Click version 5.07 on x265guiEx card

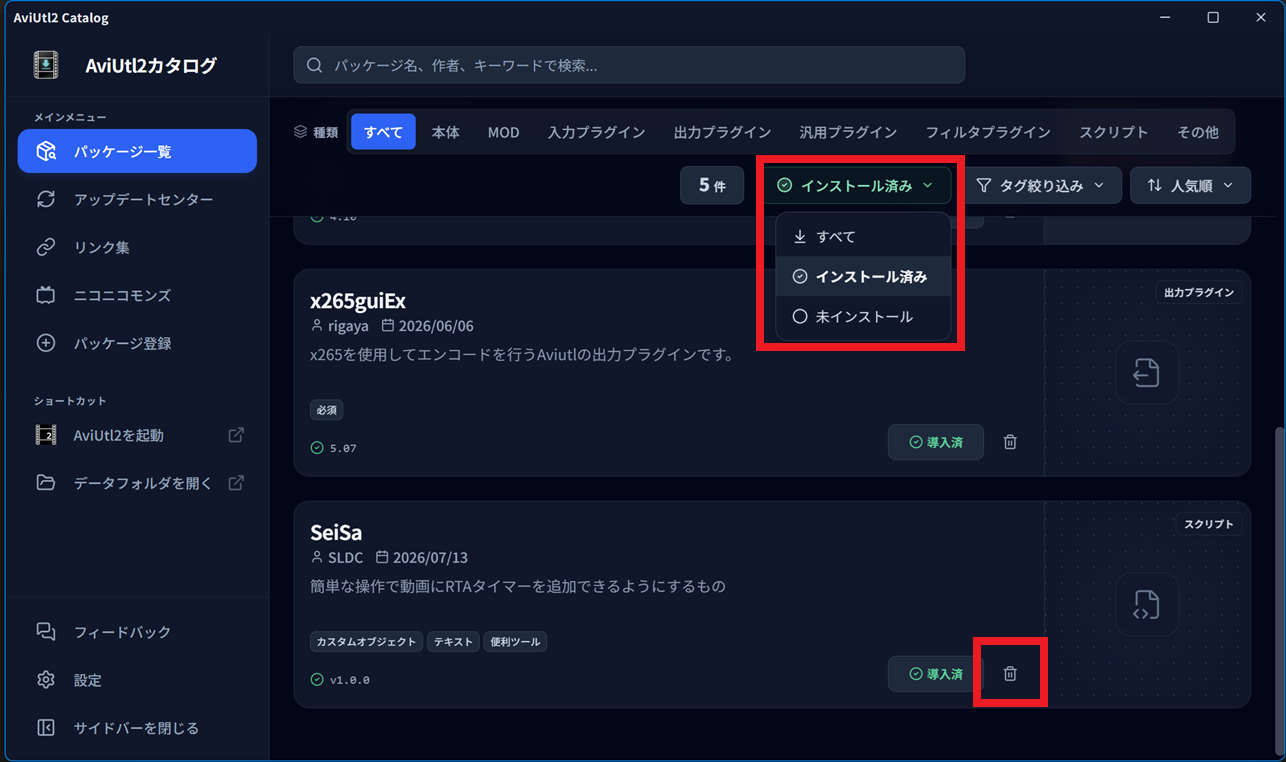[x=343, y=448]
